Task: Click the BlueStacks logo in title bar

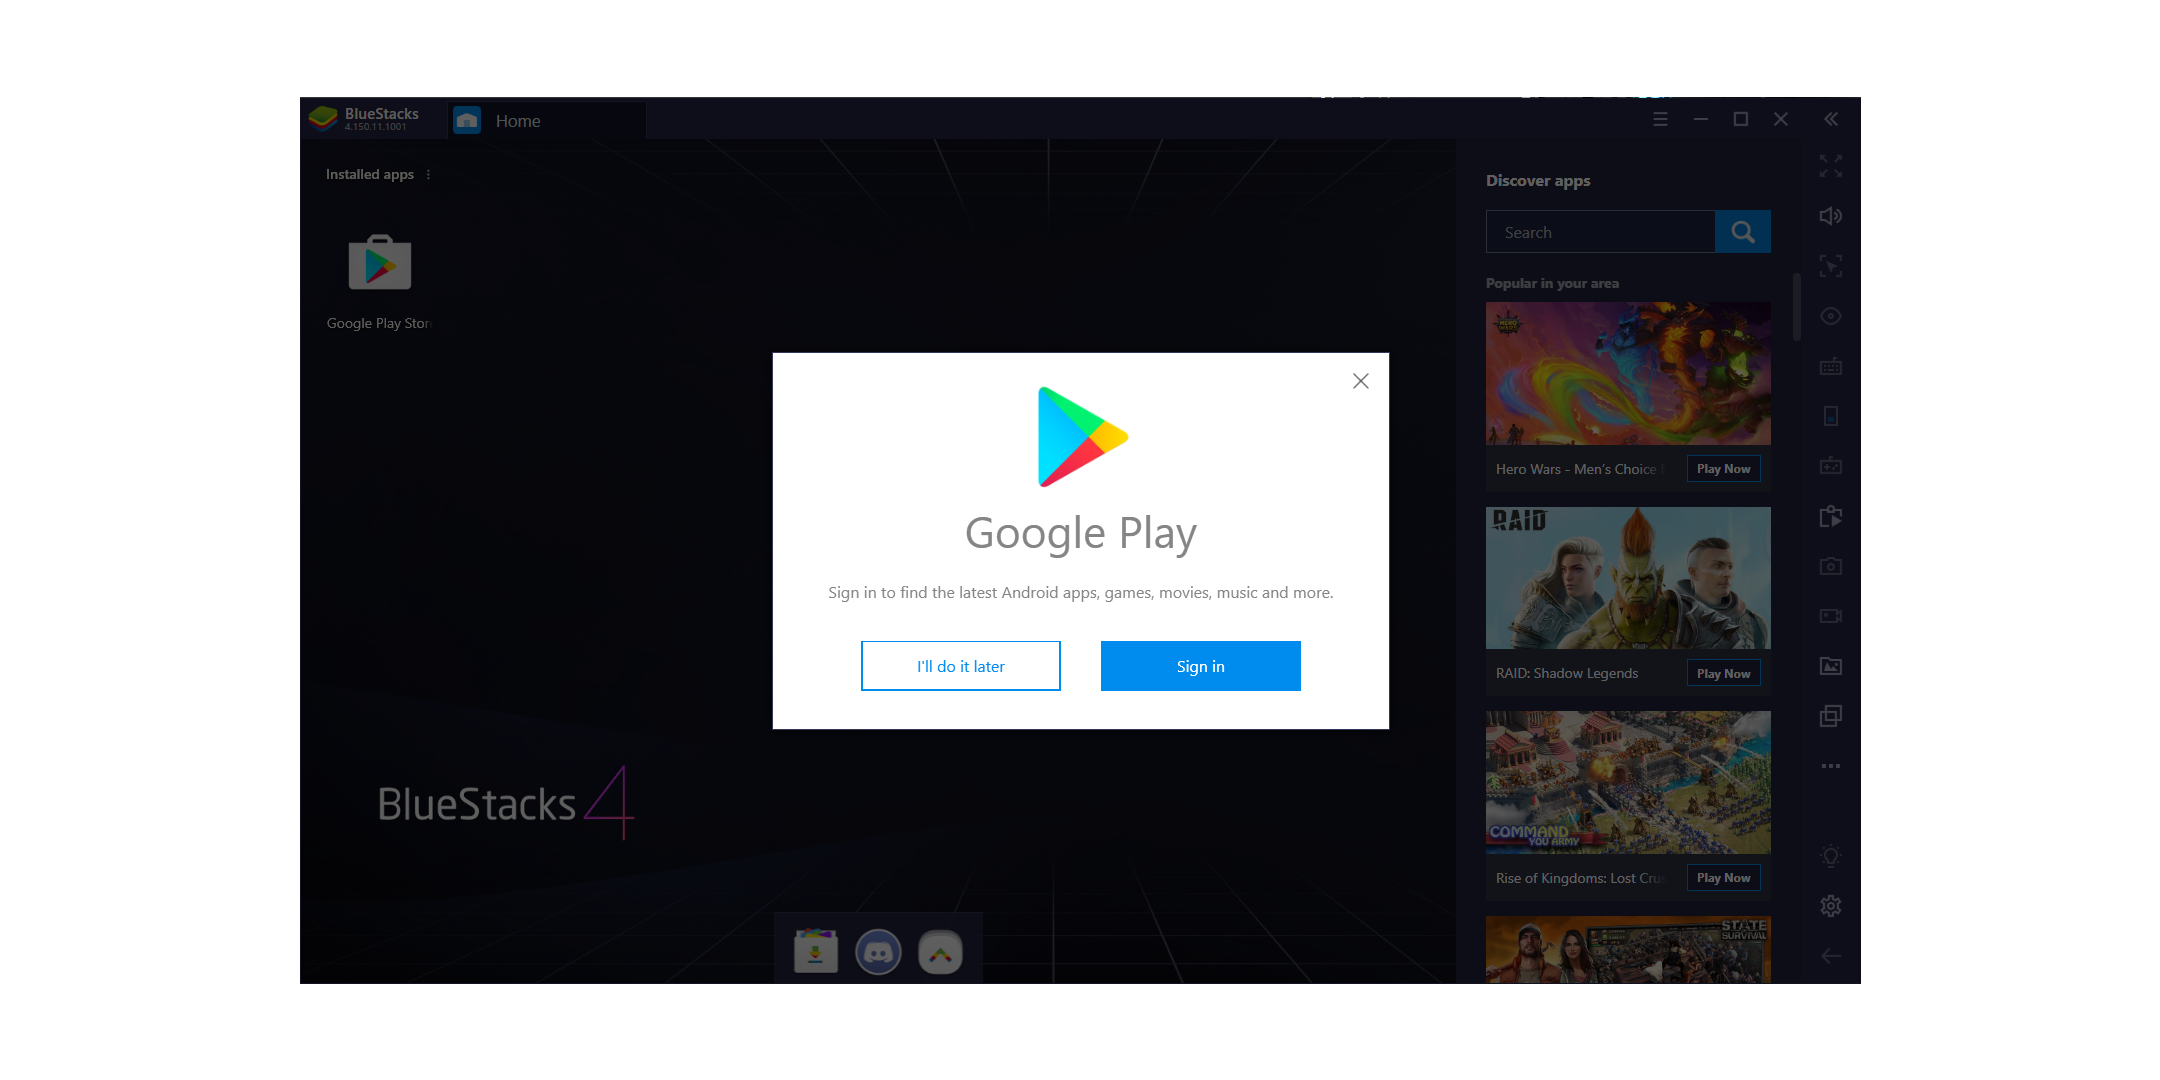Action: point(323,118)
